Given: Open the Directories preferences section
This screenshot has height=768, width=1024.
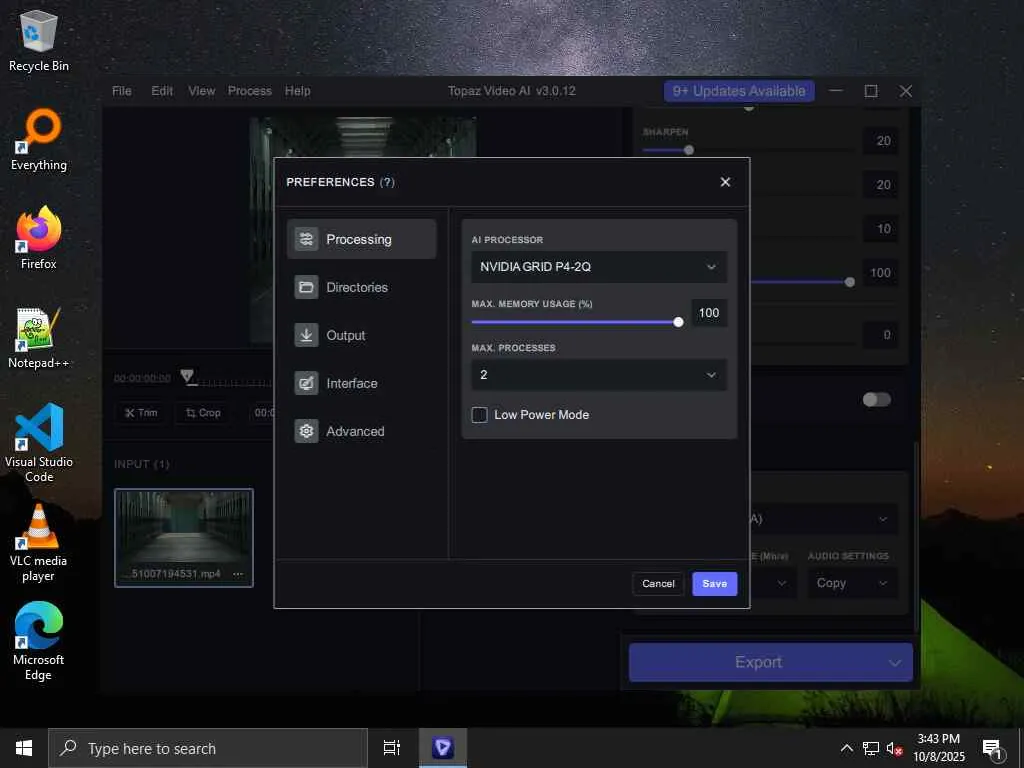Looking at the screenshot, I should [361, 287].
